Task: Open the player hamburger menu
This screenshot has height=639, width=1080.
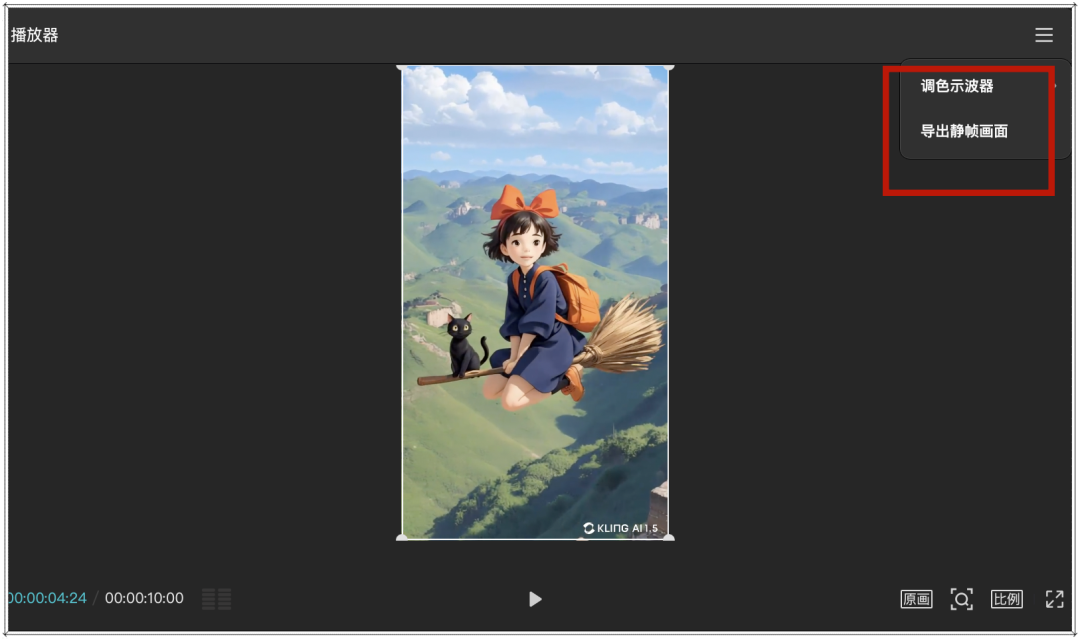Action: [1043, 35]
